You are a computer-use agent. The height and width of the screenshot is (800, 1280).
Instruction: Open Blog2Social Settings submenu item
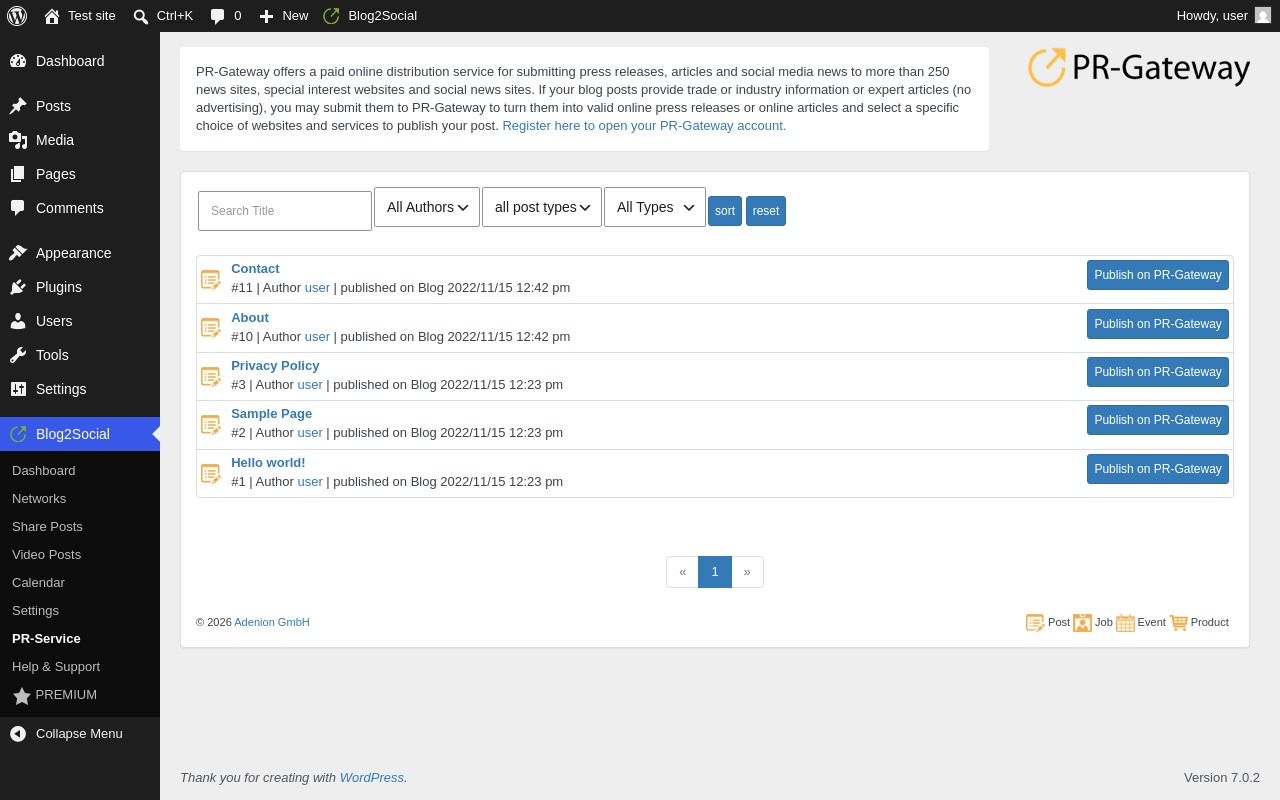(x=35, y=611)
